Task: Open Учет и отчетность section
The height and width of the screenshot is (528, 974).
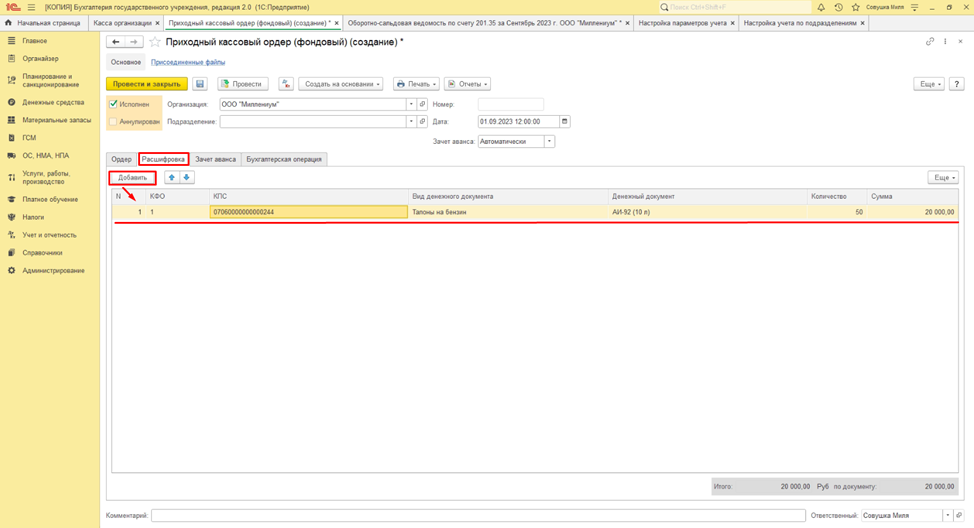Action: coord(49,235)
